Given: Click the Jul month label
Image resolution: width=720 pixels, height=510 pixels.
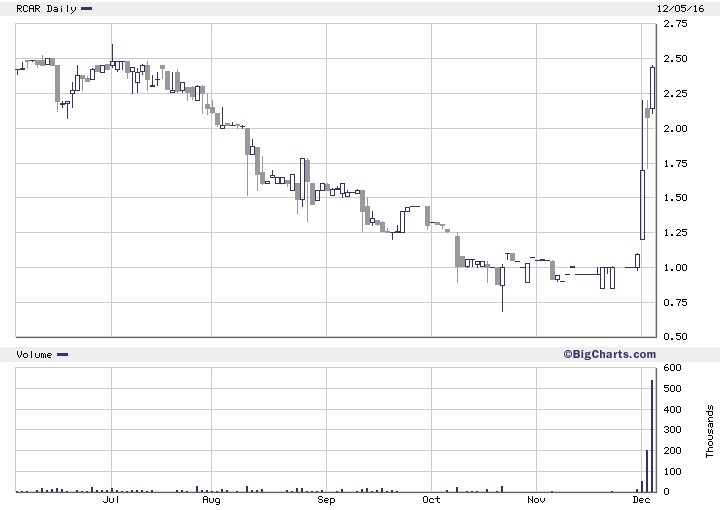Looking at the screenshot, I should (x=111, y=500).
